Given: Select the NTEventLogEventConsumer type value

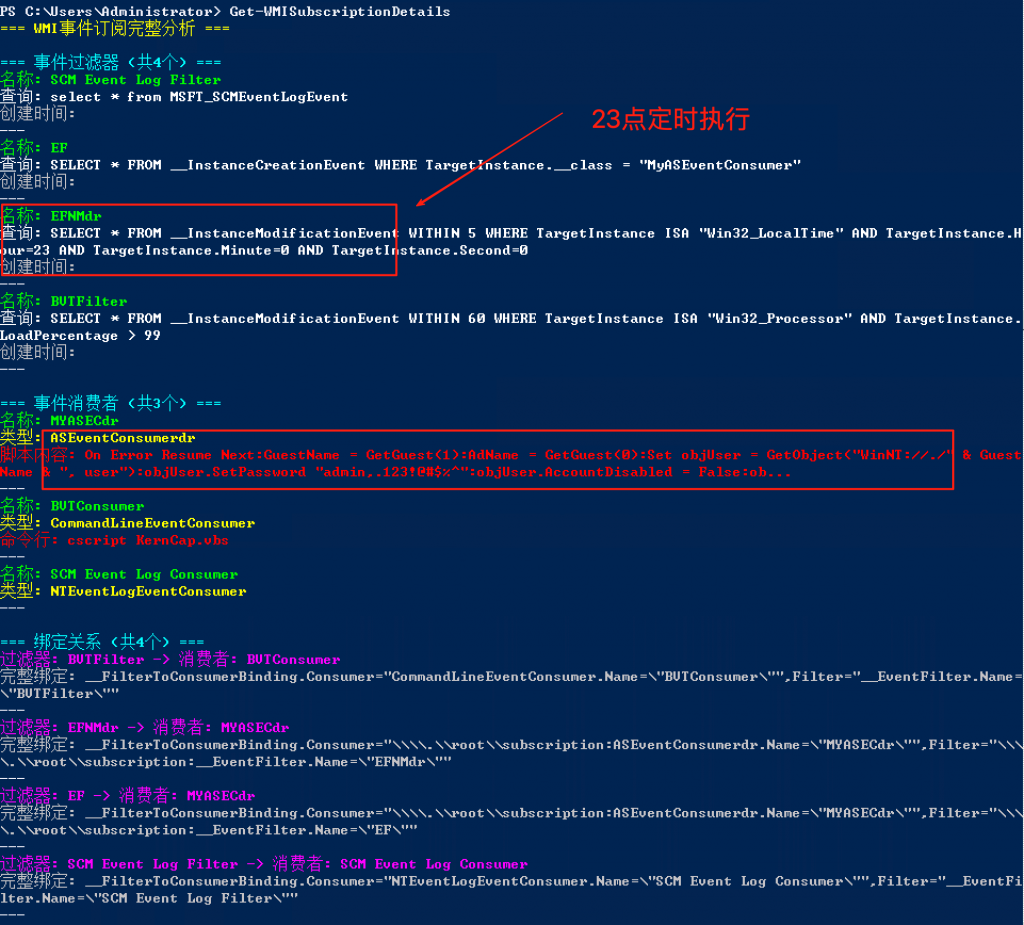Looking at the screenshot, I should [148, 591].
